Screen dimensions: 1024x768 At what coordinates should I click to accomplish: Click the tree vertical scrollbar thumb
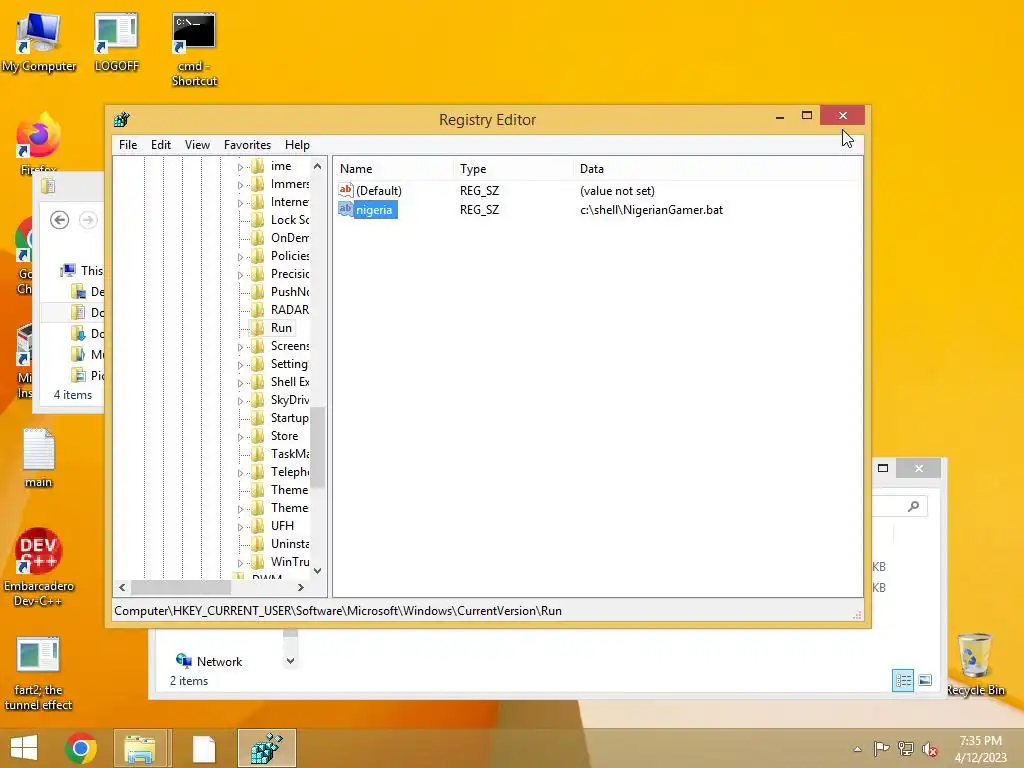click(x=317, y=447)
